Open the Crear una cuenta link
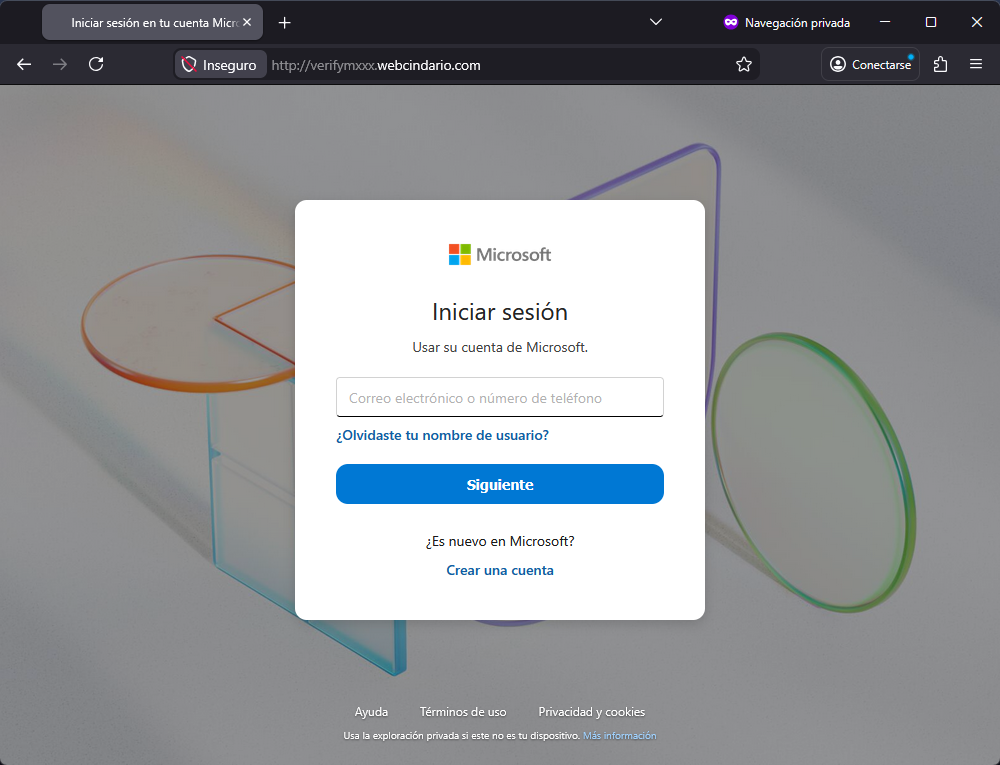This screenshot has height=765, width=1000. click(x=500, y=570)
